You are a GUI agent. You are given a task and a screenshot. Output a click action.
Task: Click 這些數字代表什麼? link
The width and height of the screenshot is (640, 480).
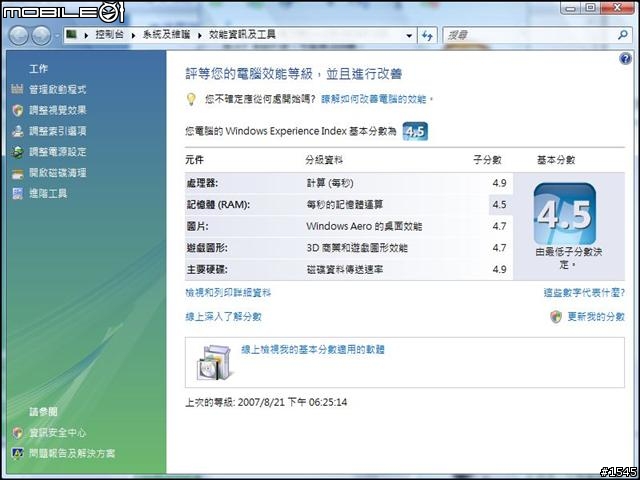tap(584, 293)
